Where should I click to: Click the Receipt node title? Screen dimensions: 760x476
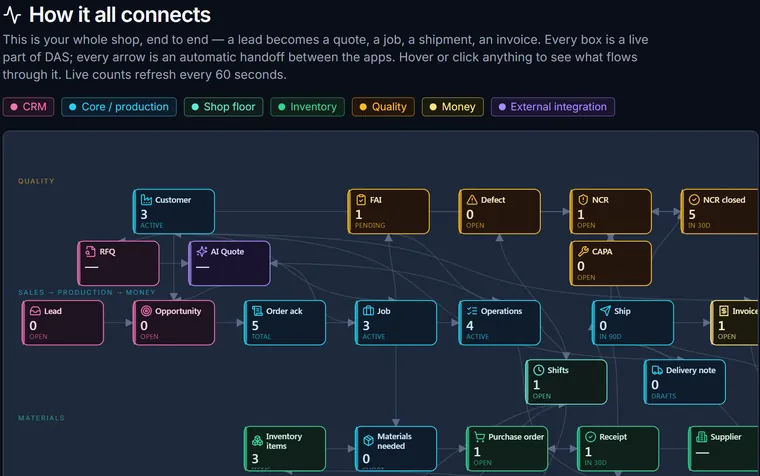pos(613,437)
